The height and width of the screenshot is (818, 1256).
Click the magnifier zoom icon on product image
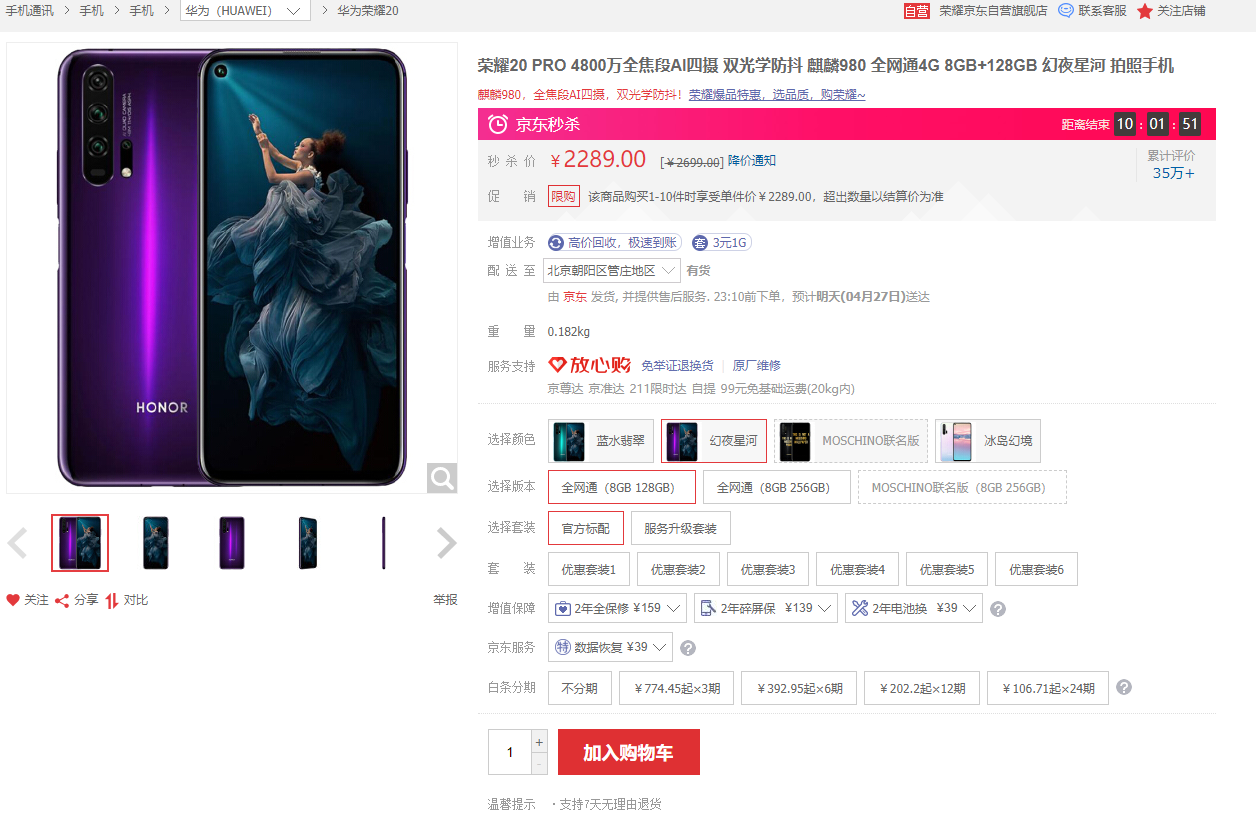[442, 478]
